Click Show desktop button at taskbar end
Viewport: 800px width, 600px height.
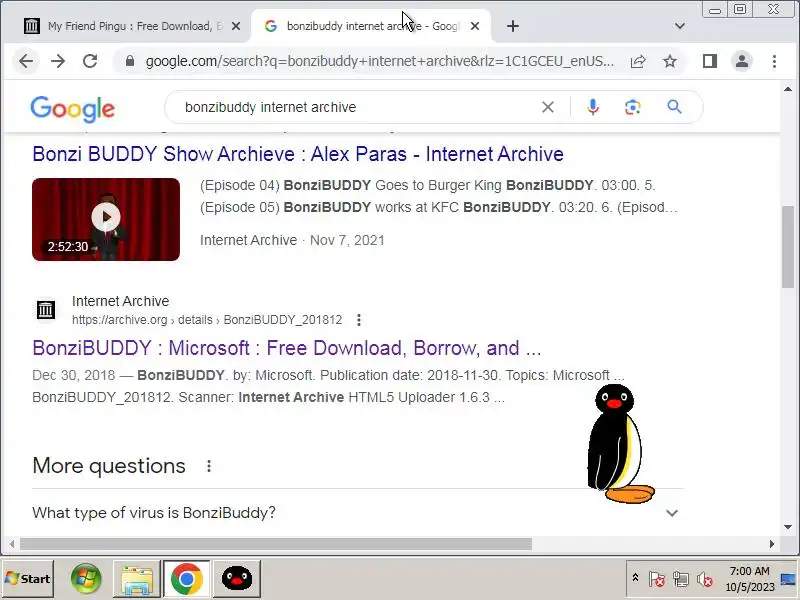[x=789, y=579]
